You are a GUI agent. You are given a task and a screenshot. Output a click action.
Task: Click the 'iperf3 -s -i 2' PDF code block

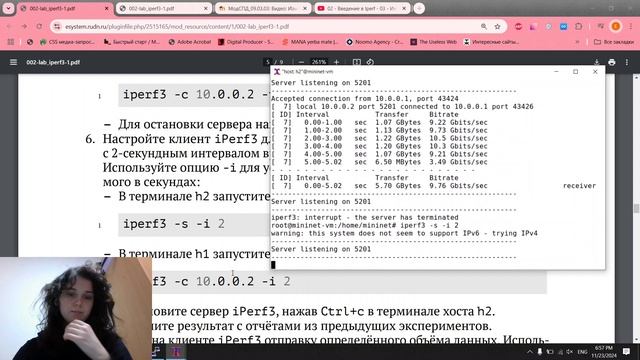(x=194, y=224)
